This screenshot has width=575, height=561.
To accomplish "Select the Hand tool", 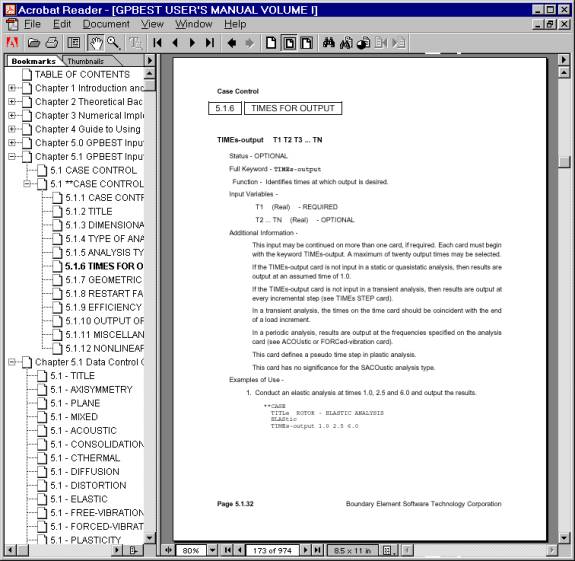I will [96, 43].
